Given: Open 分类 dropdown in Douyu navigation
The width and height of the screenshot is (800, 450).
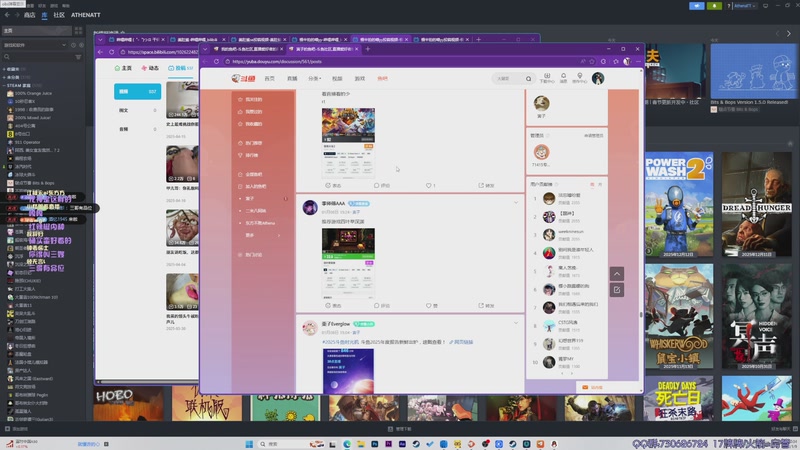Looking at the screenshot, I should point(314,79).
